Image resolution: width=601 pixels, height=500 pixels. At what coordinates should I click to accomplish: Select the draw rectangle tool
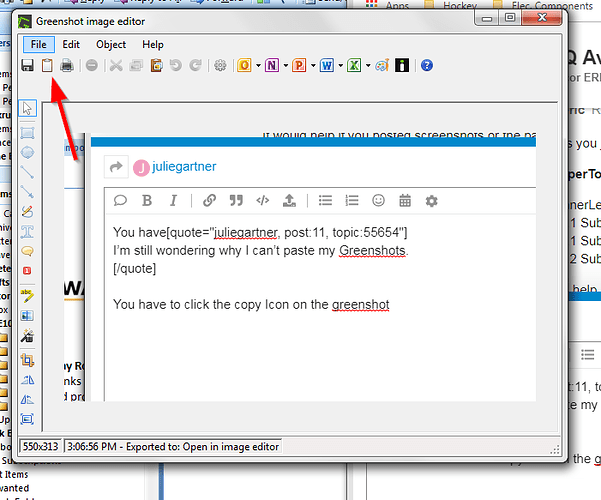27,133
